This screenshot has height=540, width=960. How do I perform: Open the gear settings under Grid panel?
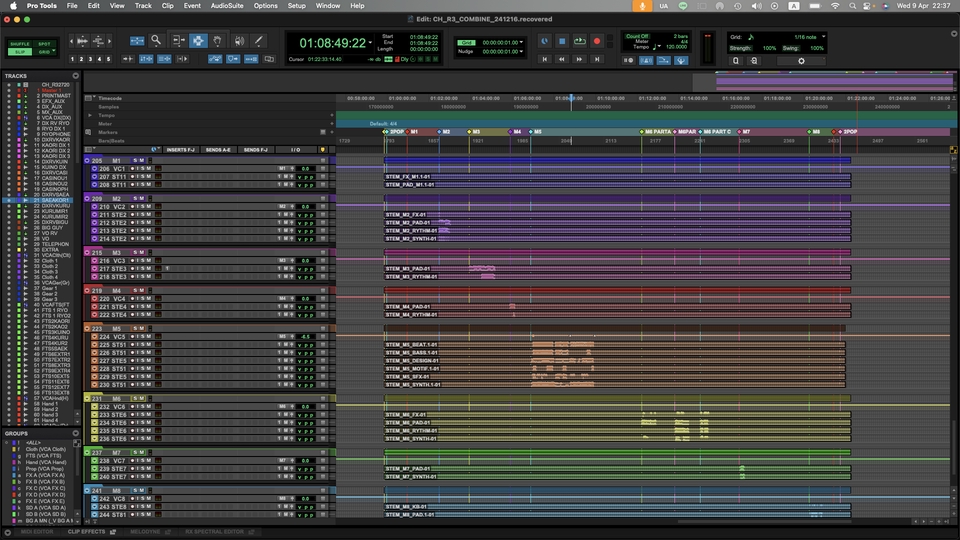[x=800, y=60]
